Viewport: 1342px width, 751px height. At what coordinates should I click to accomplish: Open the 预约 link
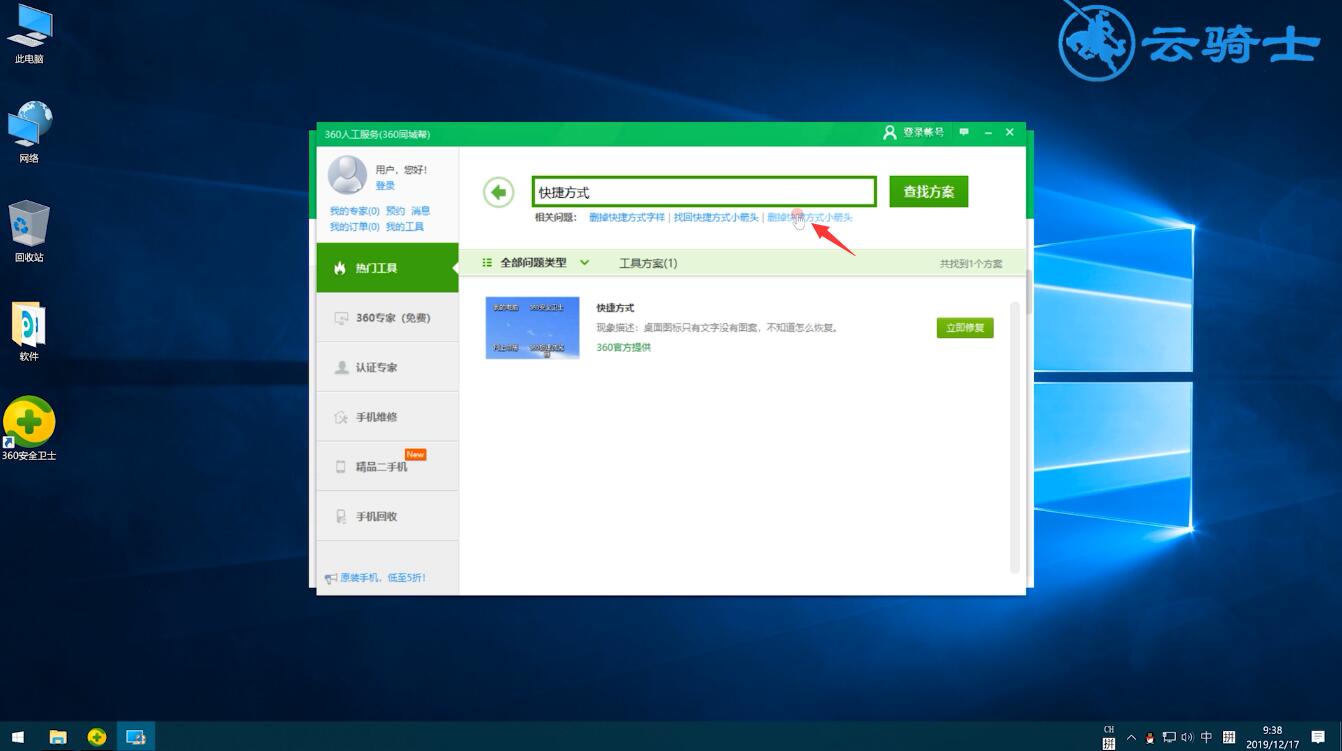pos(396,211)
